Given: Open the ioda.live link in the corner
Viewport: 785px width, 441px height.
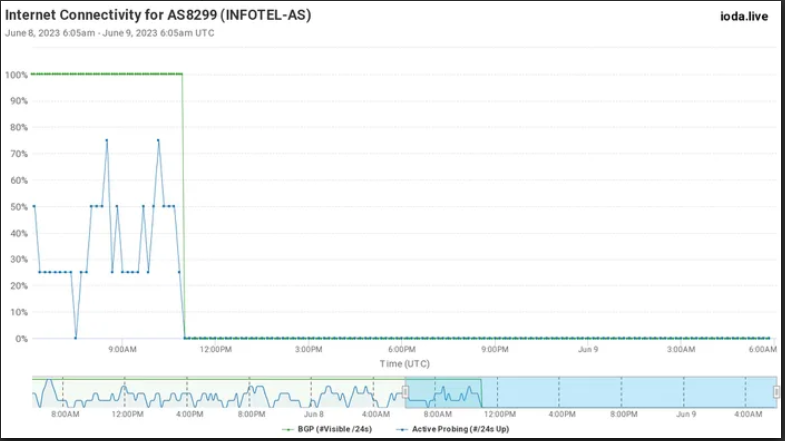Looking at the screenshot, I should point(743,16).
